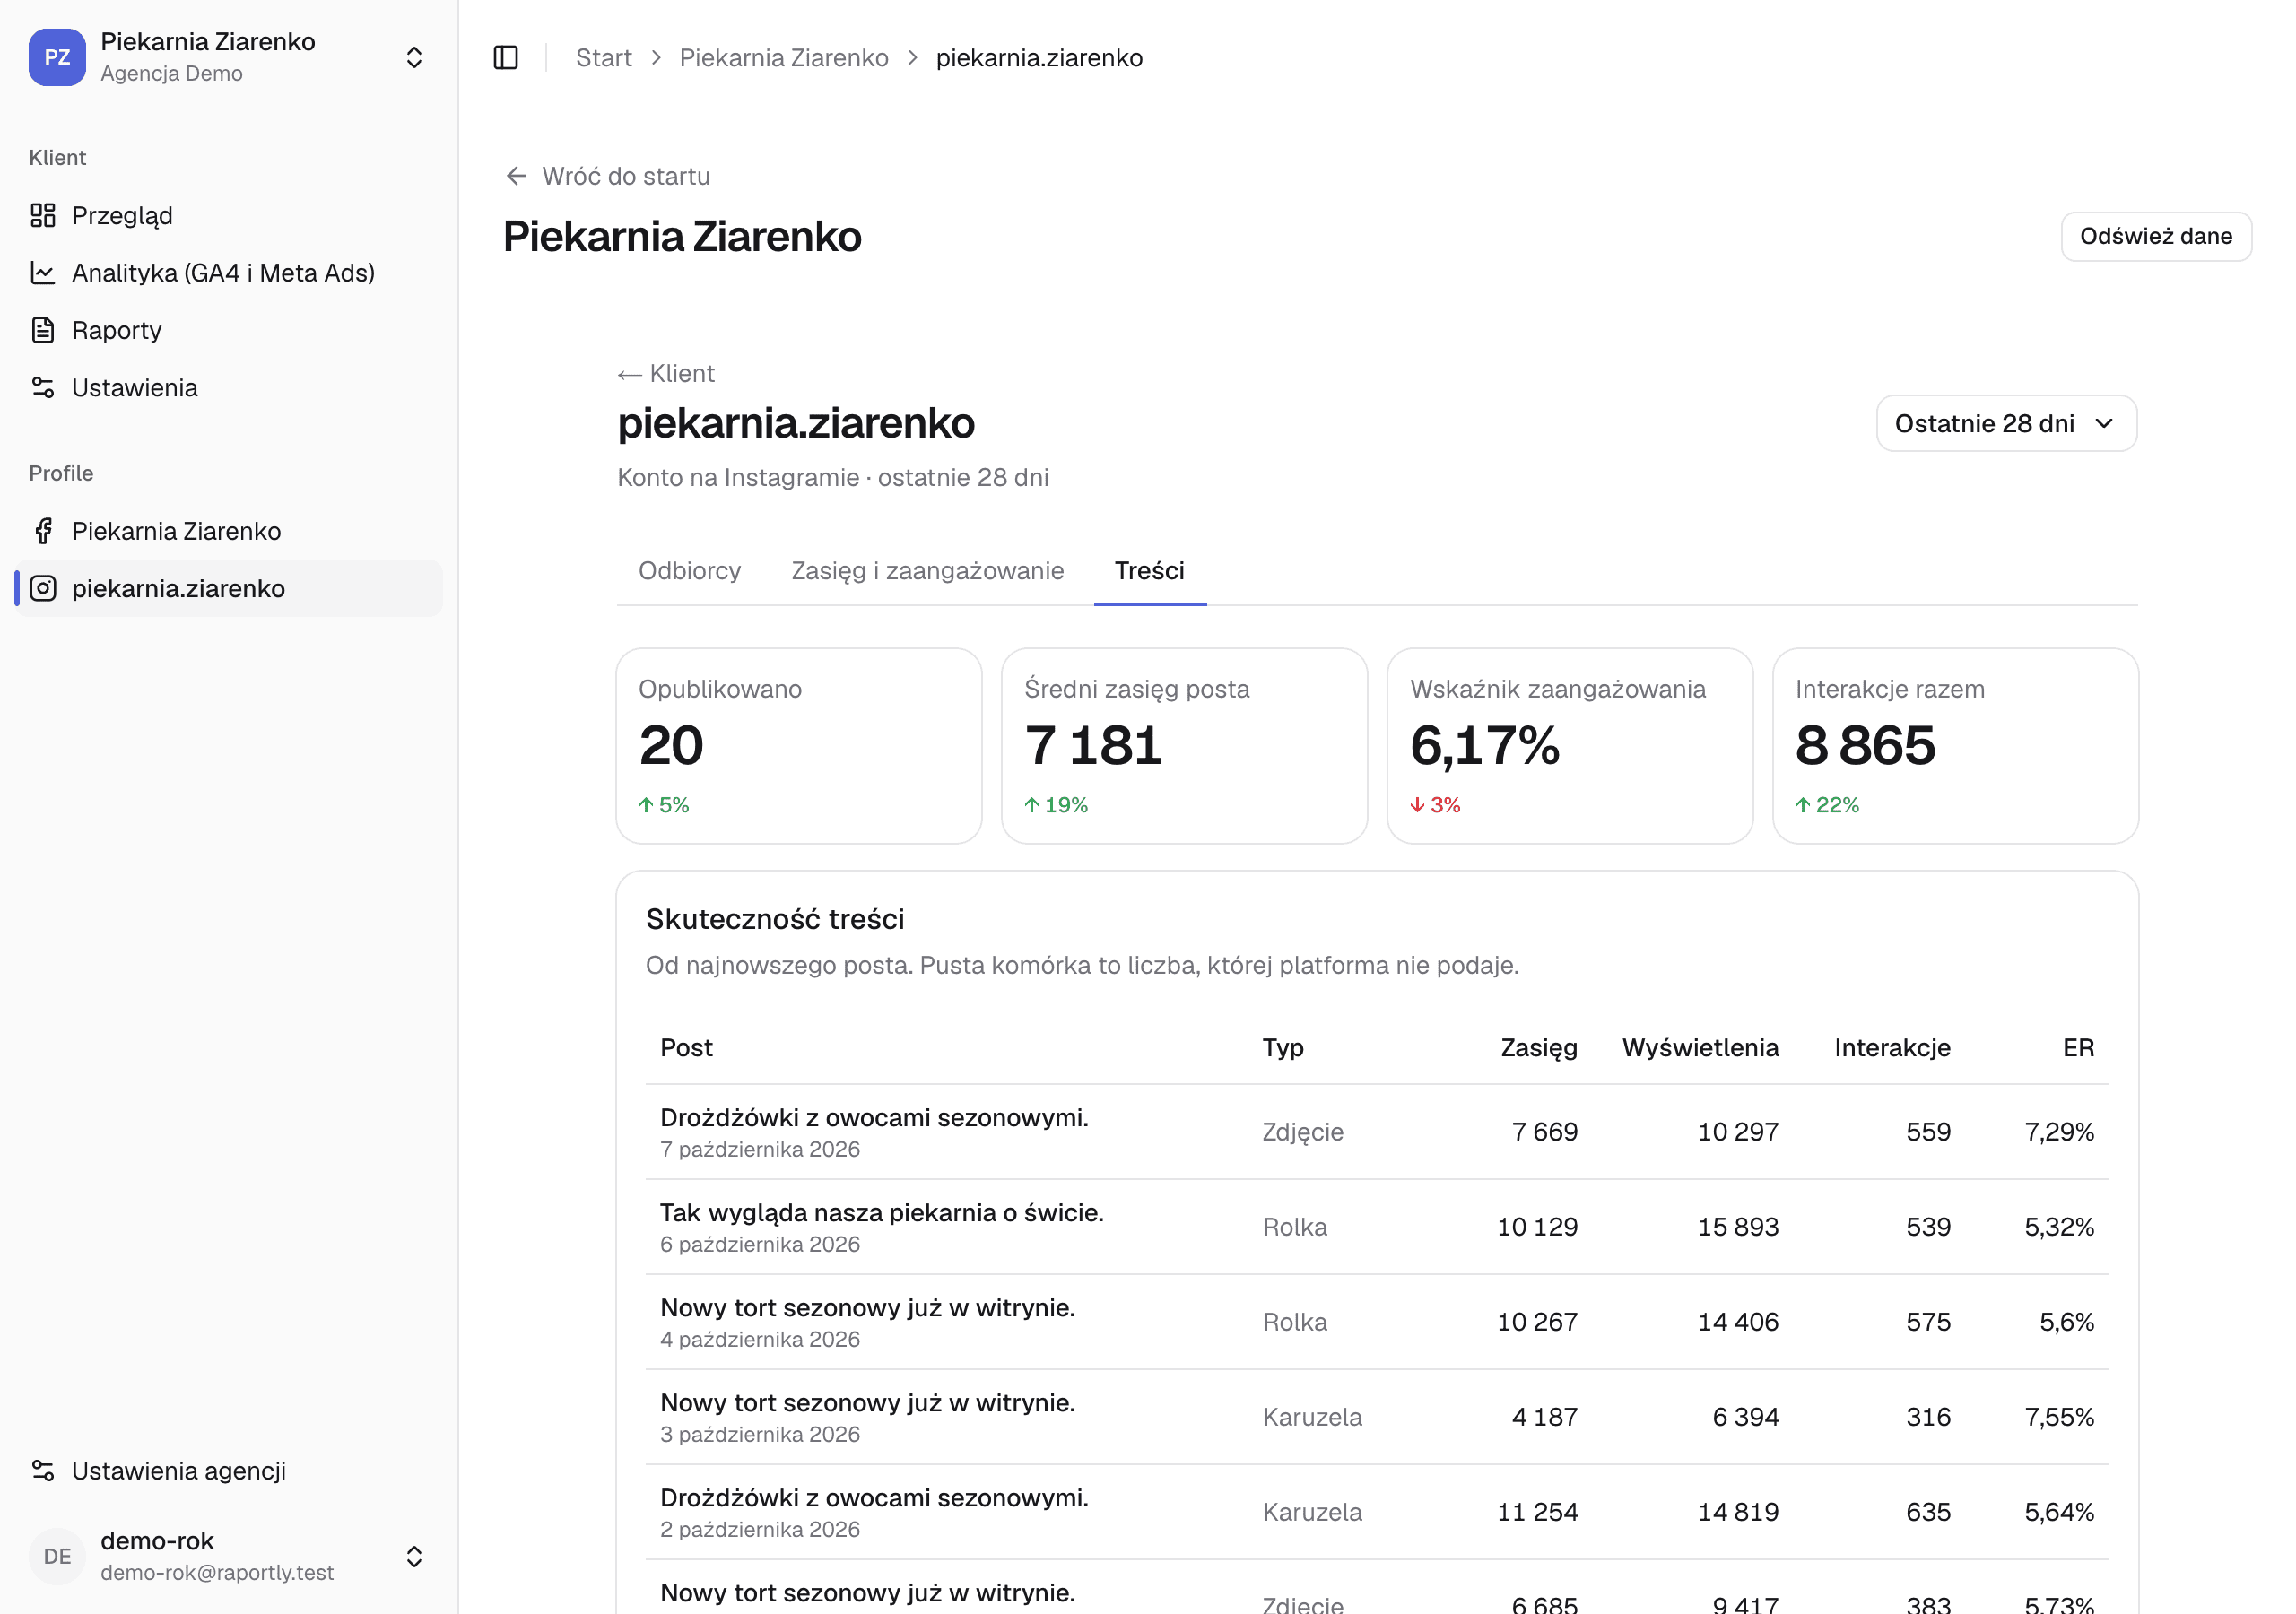Expand the demo-rok account menu
2296x1614 pixels.
click(x=414, y=1556)
